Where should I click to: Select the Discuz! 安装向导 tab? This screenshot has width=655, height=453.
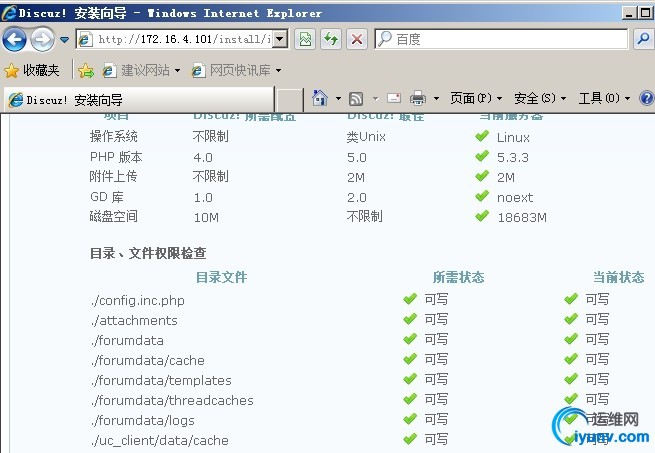click(139, 99)
